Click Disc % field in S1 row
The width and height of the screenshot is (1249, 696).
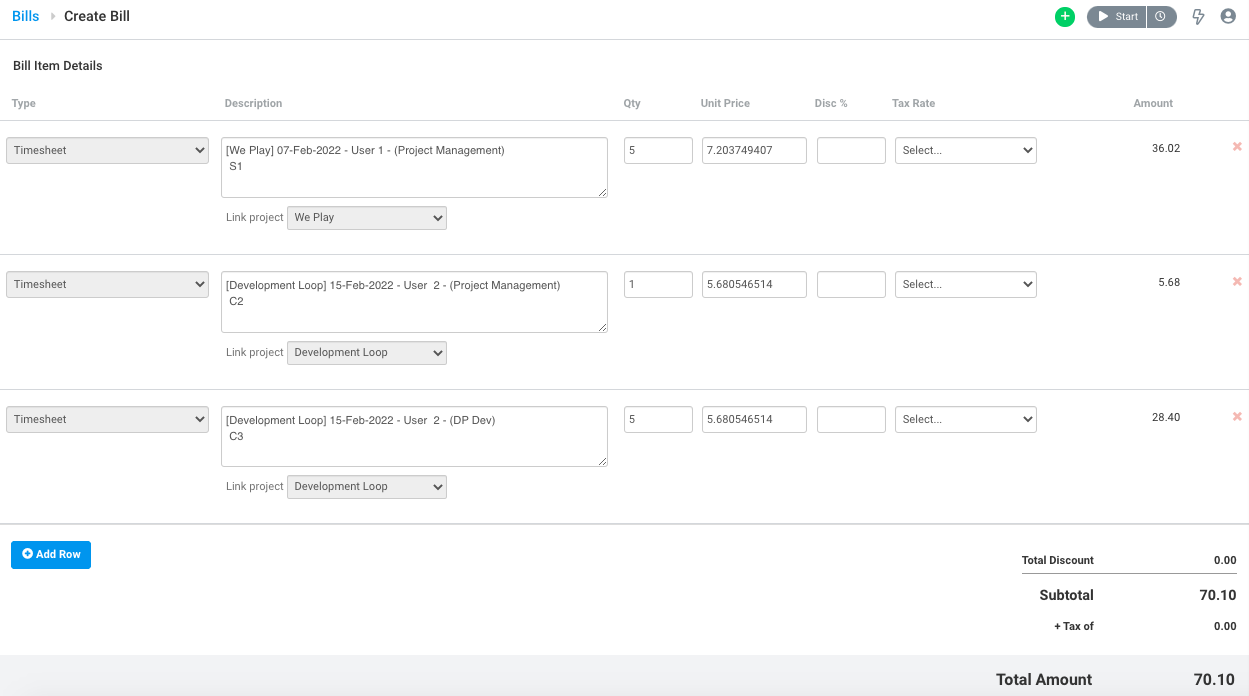click(851, 150)
